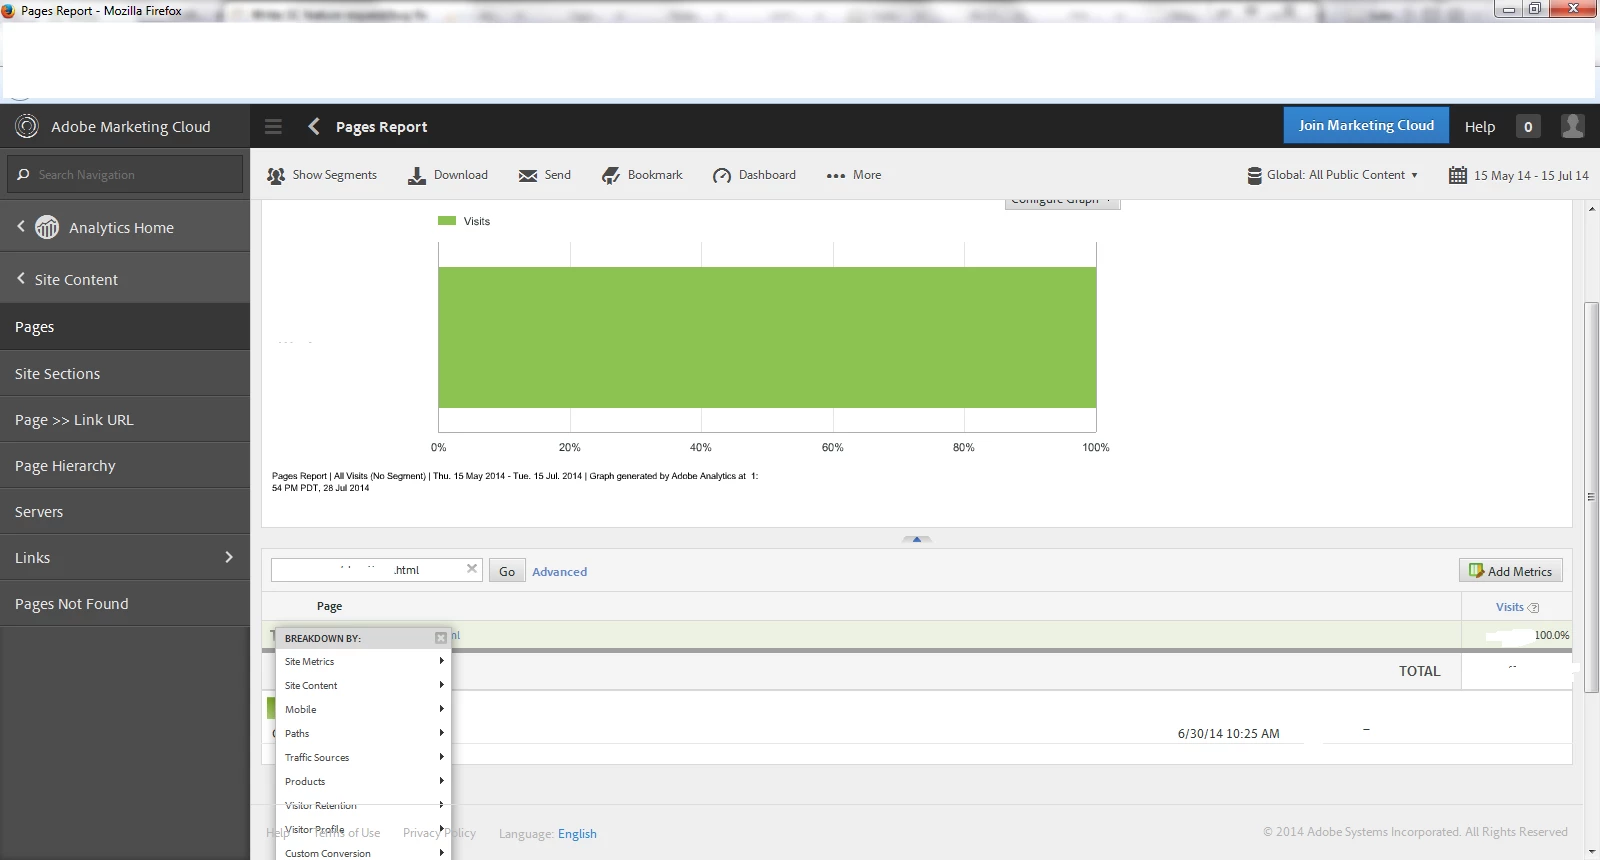Clear the page filter text with X

pyautogui.click(x=472, y=569)
